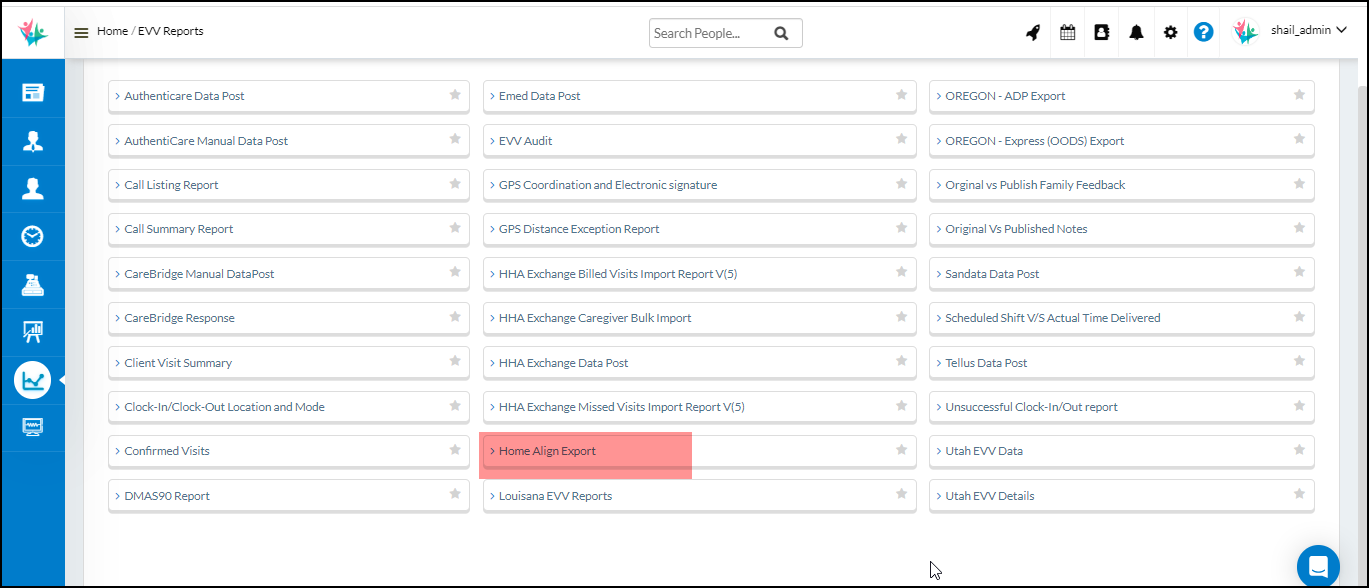
Task: Open the chat support bubble icon
Action: 1317,566
